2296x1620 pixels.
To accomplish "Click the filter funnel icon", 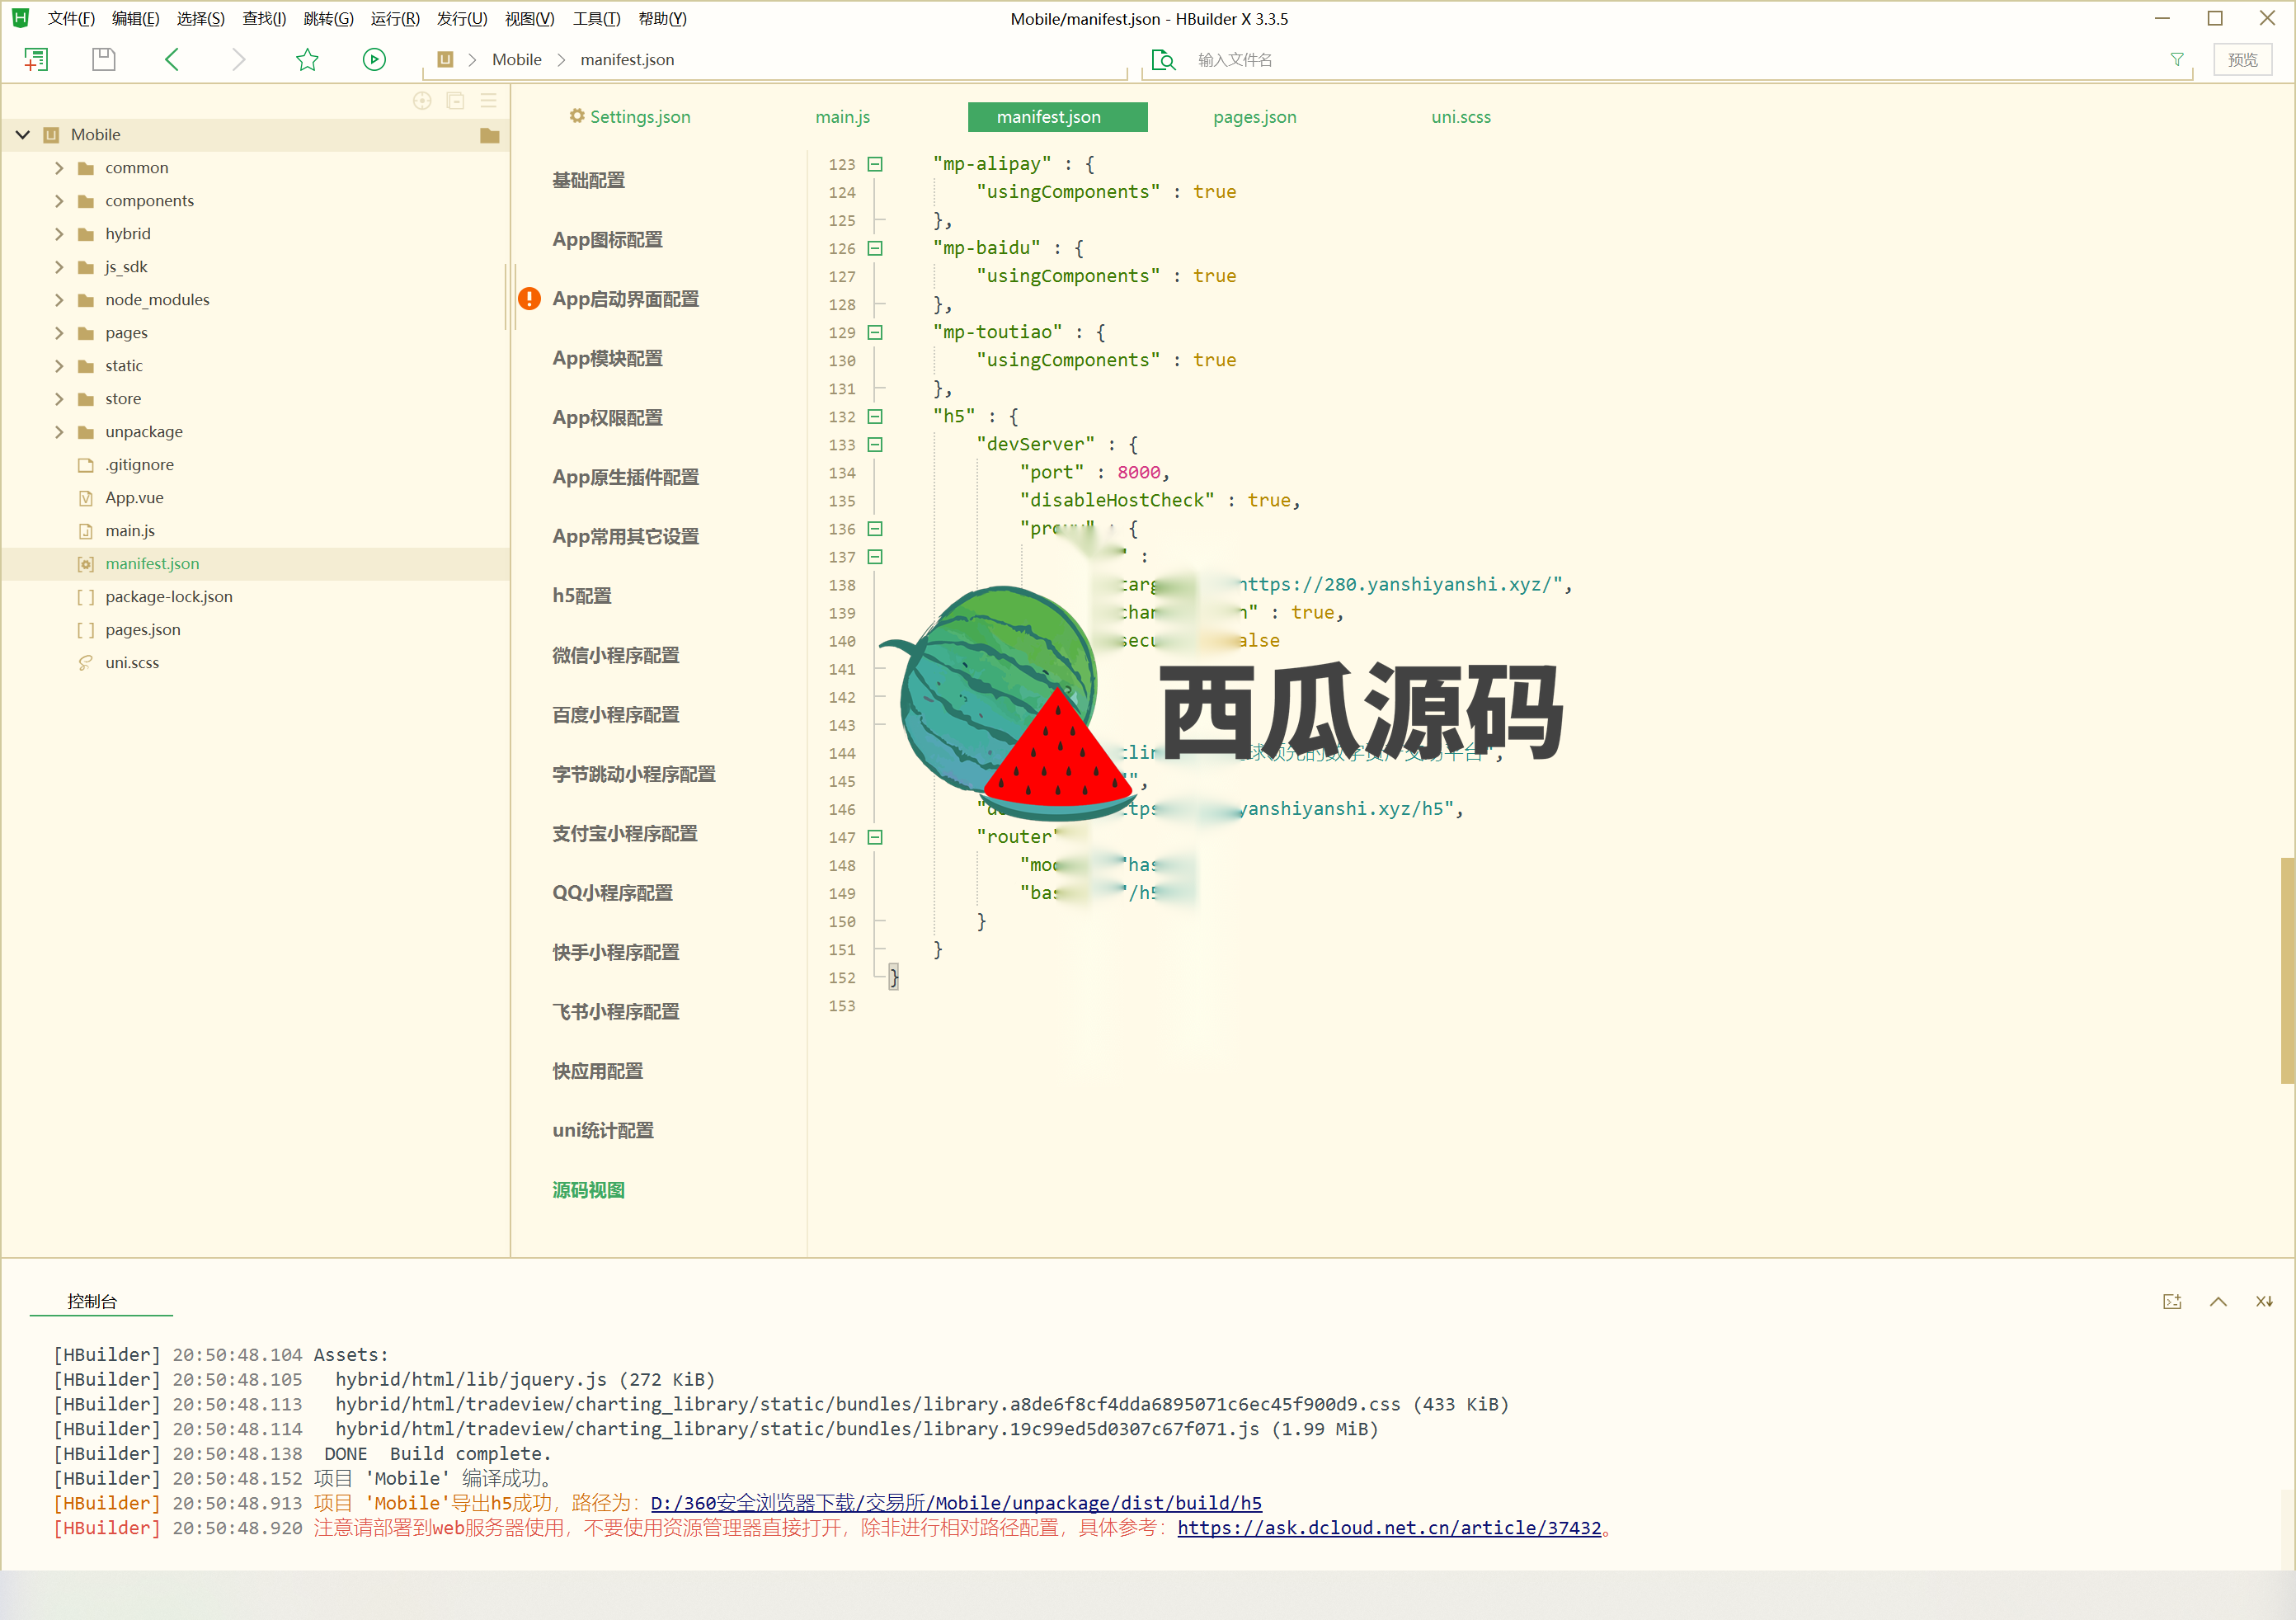I will [x=2177, y=60].
